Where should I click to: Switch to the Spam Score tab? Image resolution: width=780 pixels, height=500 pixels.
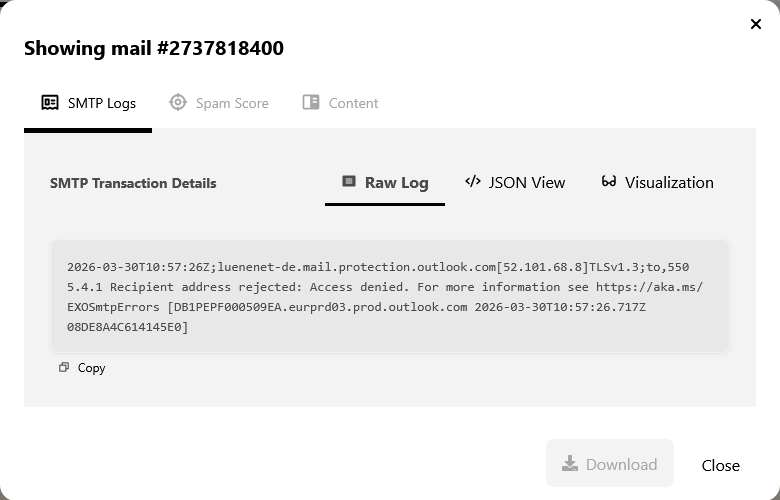[x=232, y=103]
